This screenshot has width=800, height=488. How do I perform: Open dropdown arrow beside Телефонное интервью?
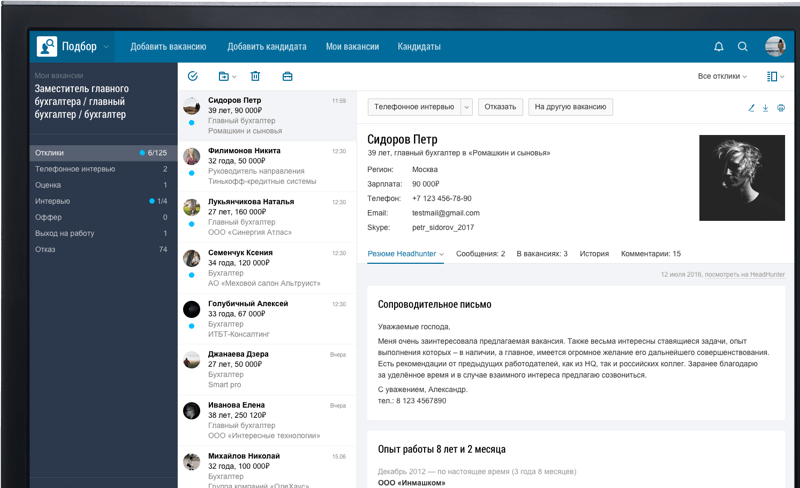pos(466,107)
